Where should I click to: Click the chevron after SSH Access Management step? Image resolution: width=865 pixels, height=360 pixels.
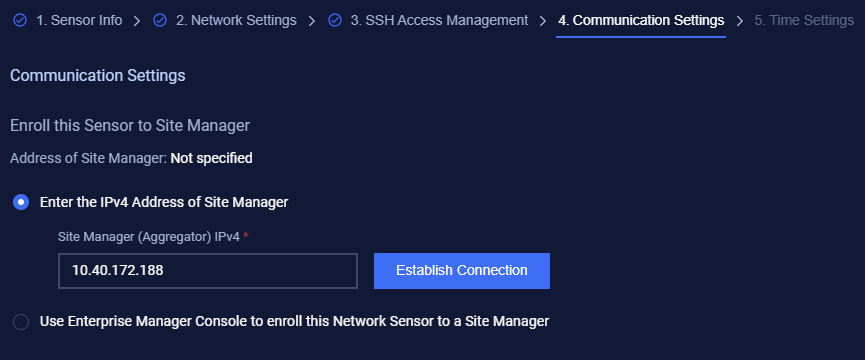coord(543,21)
